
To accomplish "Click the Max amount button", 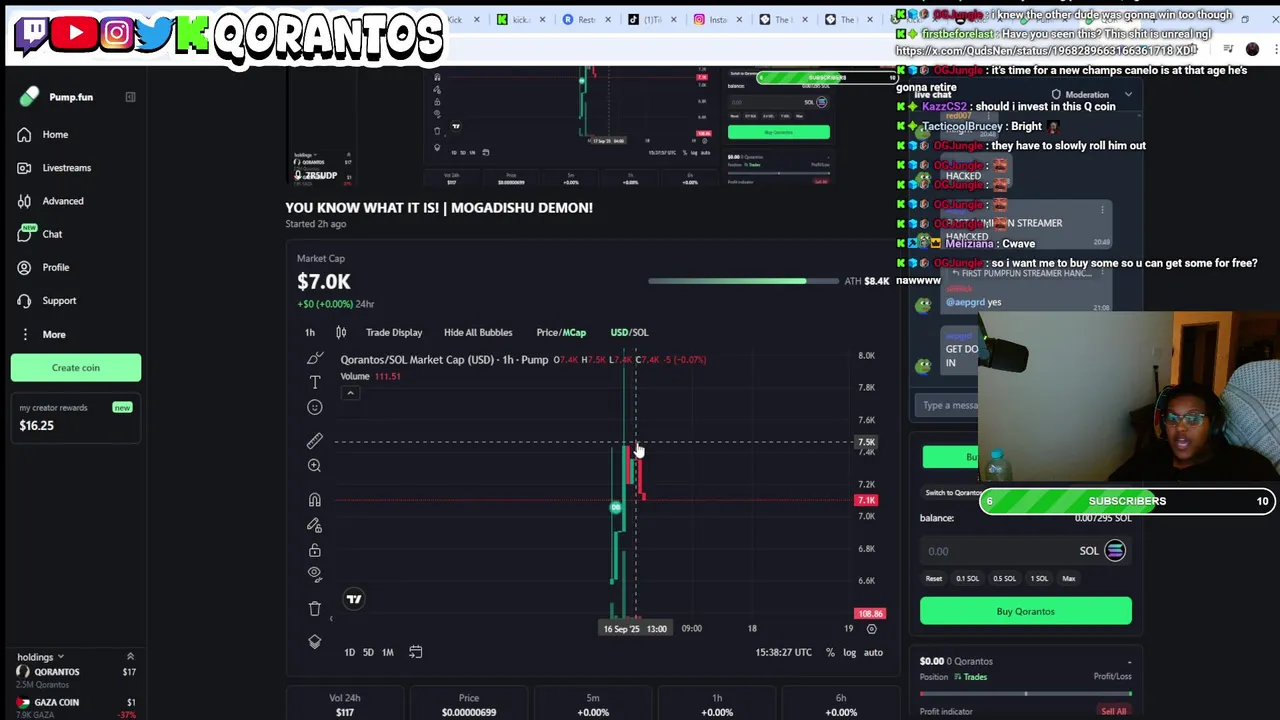I will click(x=1069, y=578).
